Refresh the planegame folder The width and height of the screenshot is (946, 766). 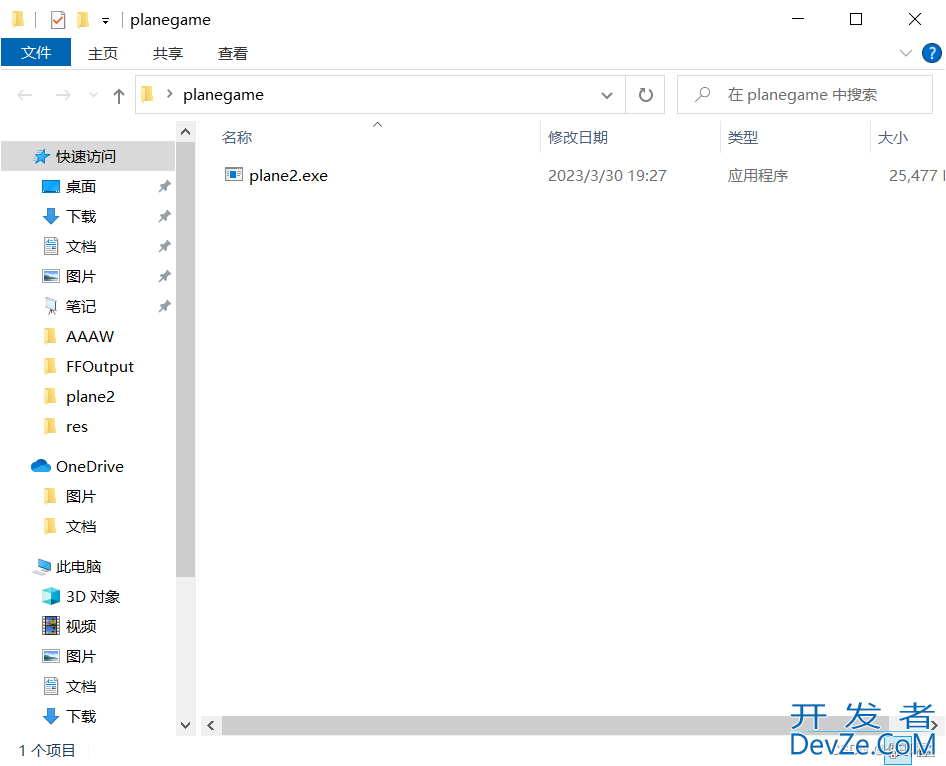pos(646,95)
